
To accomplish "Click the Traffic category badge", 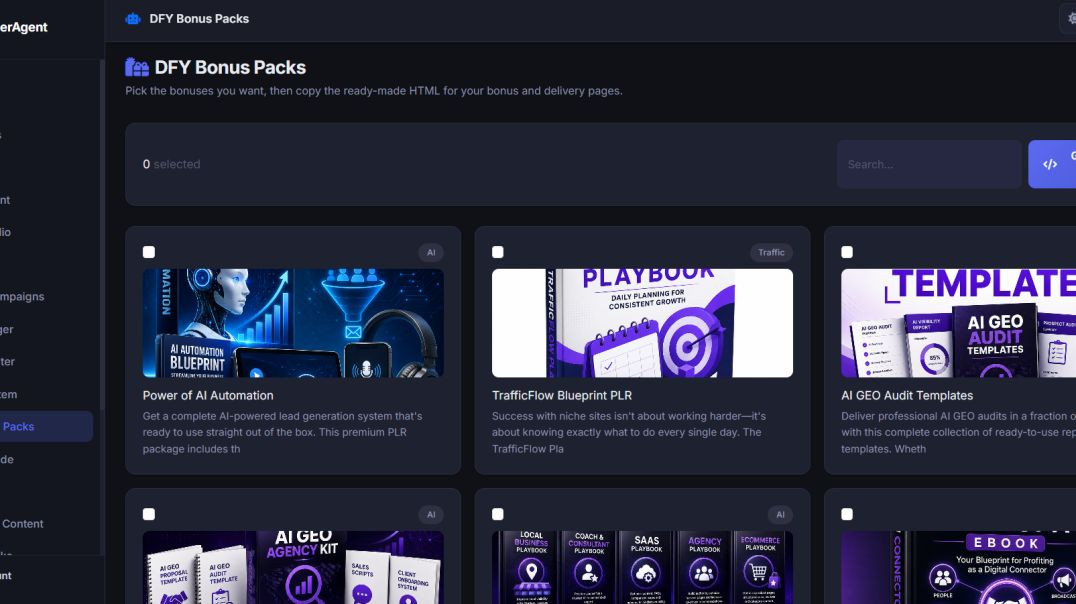I will click(x=771, y=252).
